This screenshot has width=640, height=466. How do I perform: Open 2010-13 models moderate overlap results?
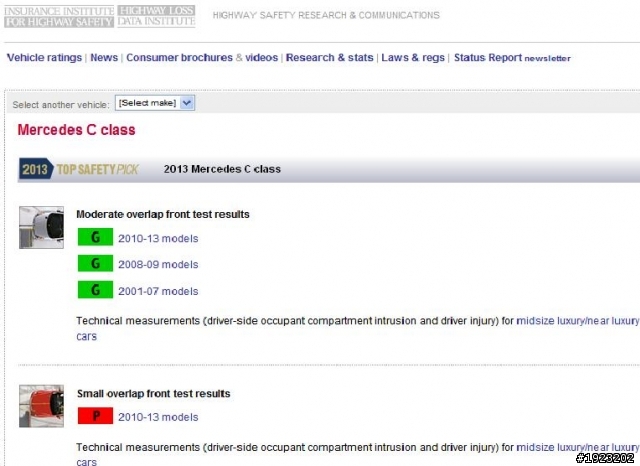pyautogui.click(x=158, y=238)
